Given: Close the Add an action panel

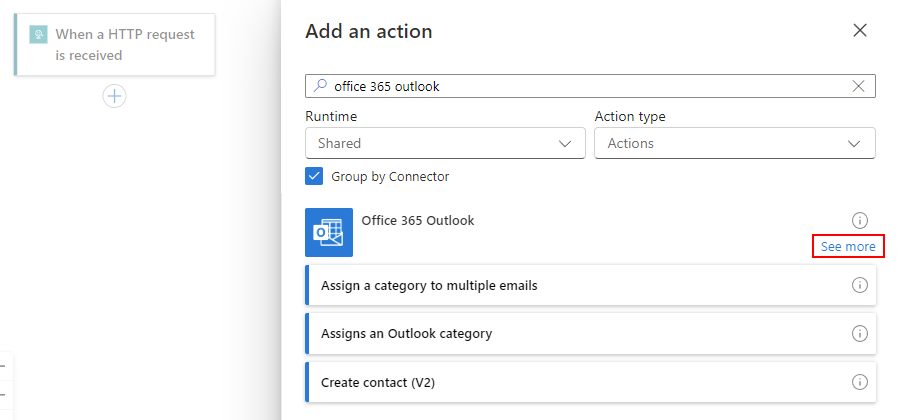Looking at the screenshot, I should 859,30.
